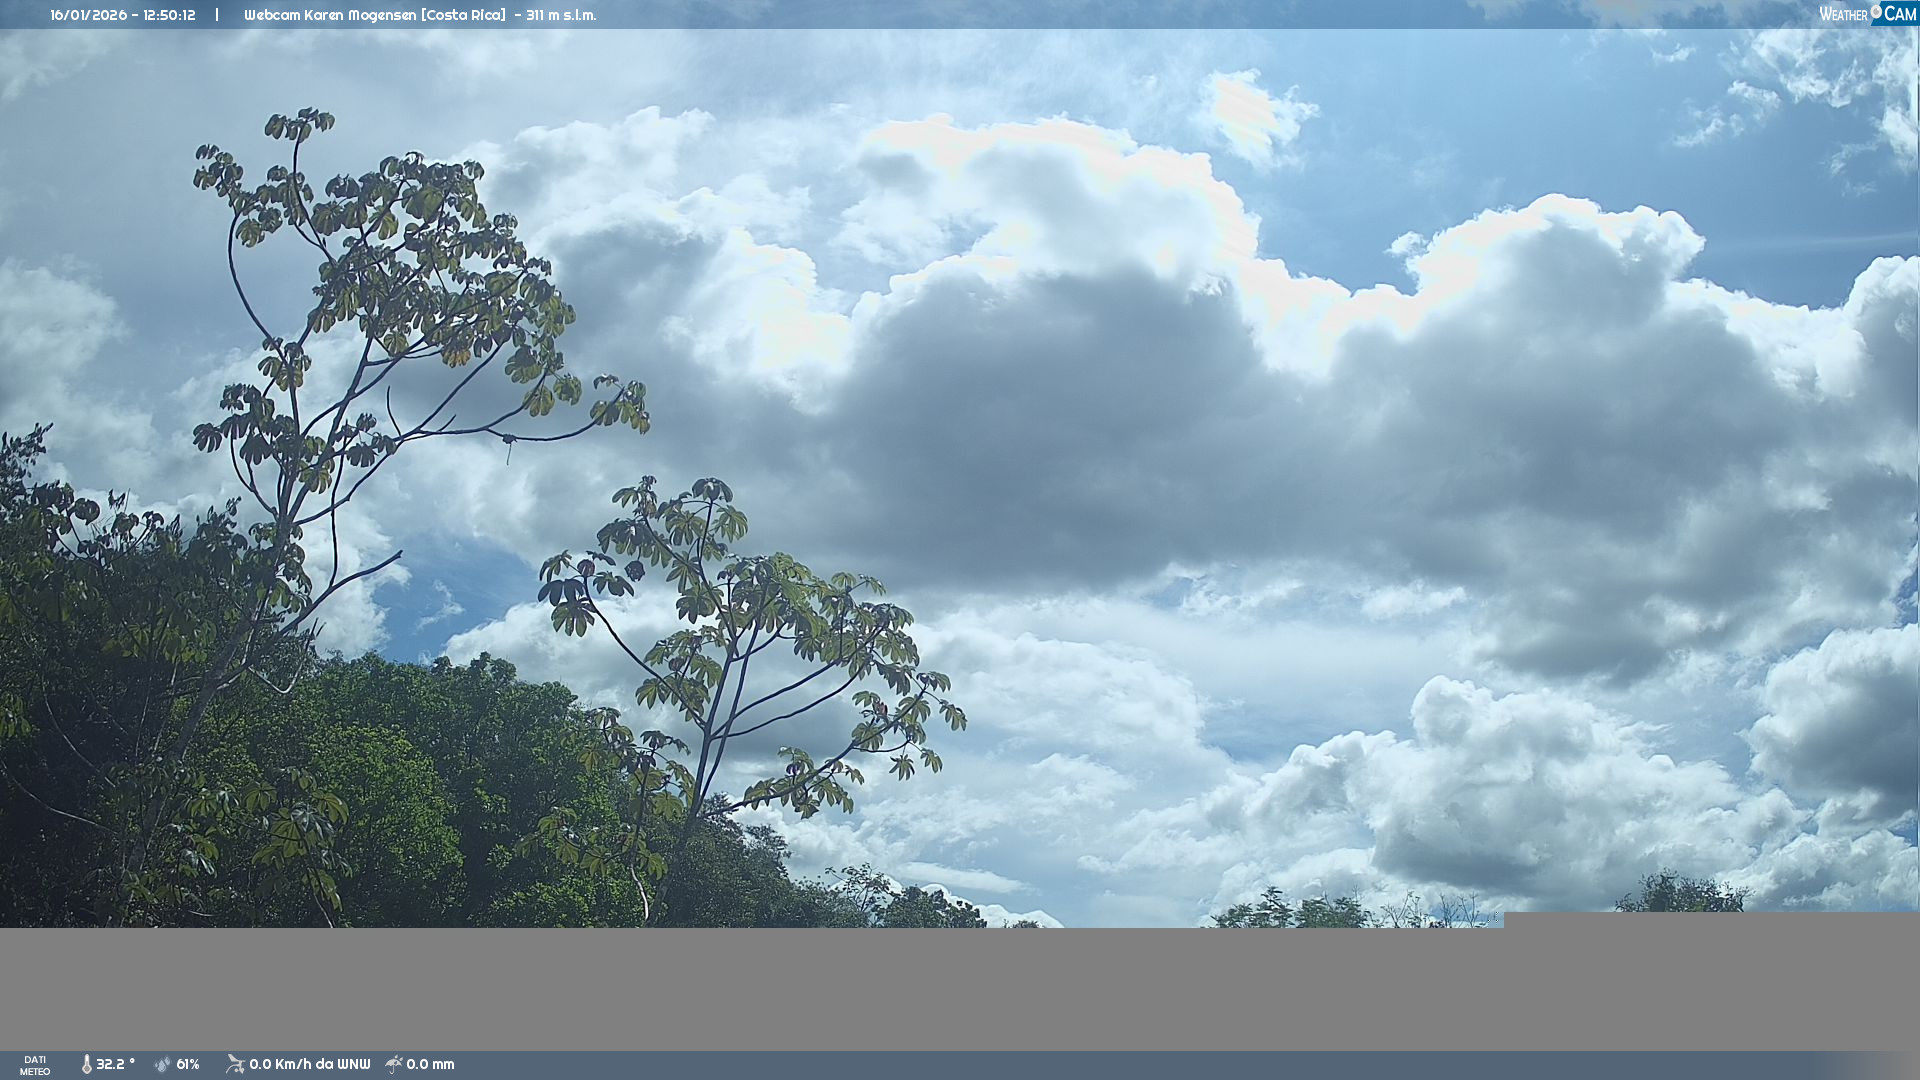Click the WeatherCam logo
This screenshot has width=1920, height=1080.
[x=1867, y=14]
